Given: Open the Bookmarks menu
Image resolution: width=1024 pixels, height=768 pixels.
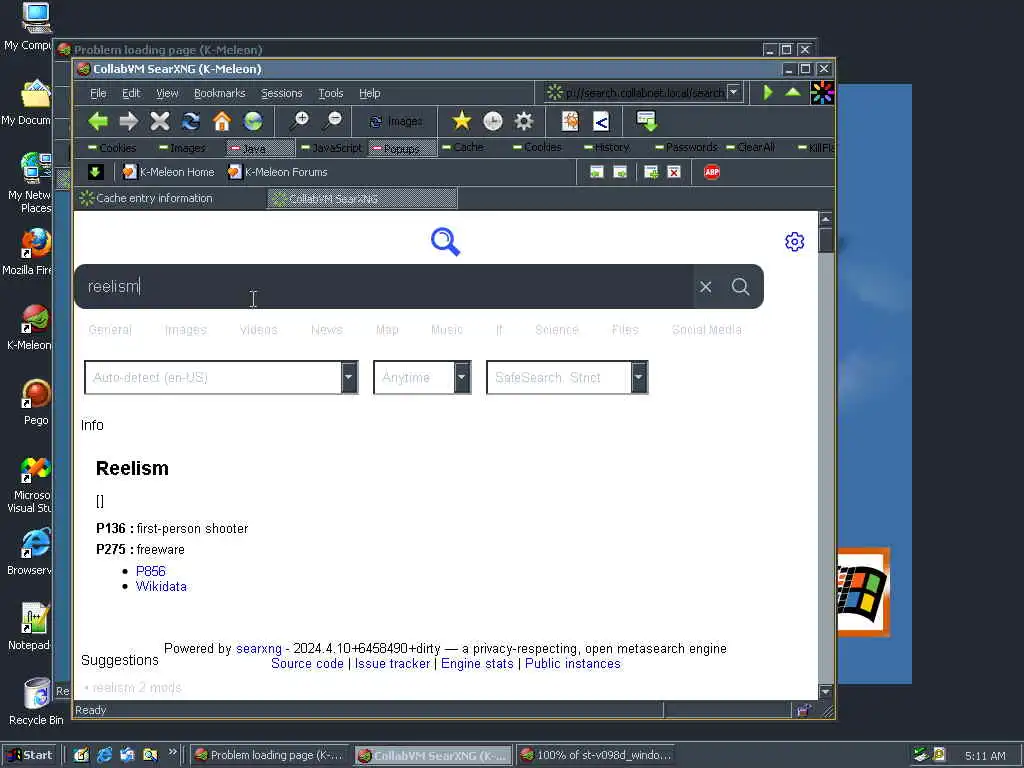Looking at the screenshot, I should tap(219, 93).
